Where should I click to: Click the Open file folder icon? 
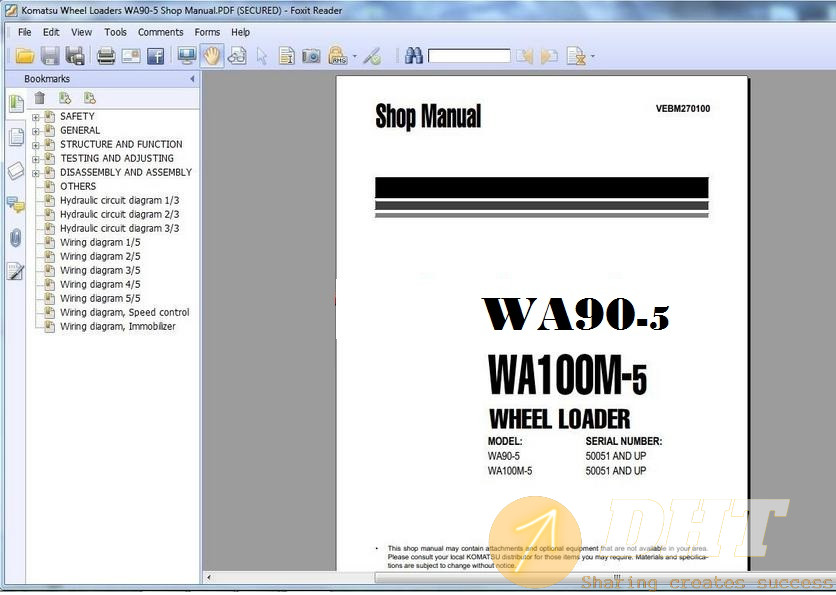[25, 55]
